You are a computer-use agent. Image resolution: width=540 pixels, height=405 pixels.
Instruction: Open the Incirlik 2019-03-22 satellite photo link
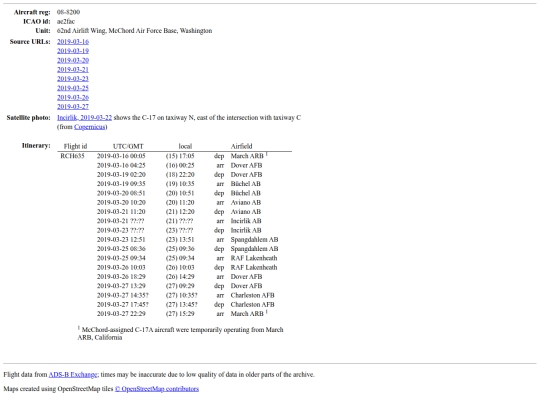(x=84, y=118)
